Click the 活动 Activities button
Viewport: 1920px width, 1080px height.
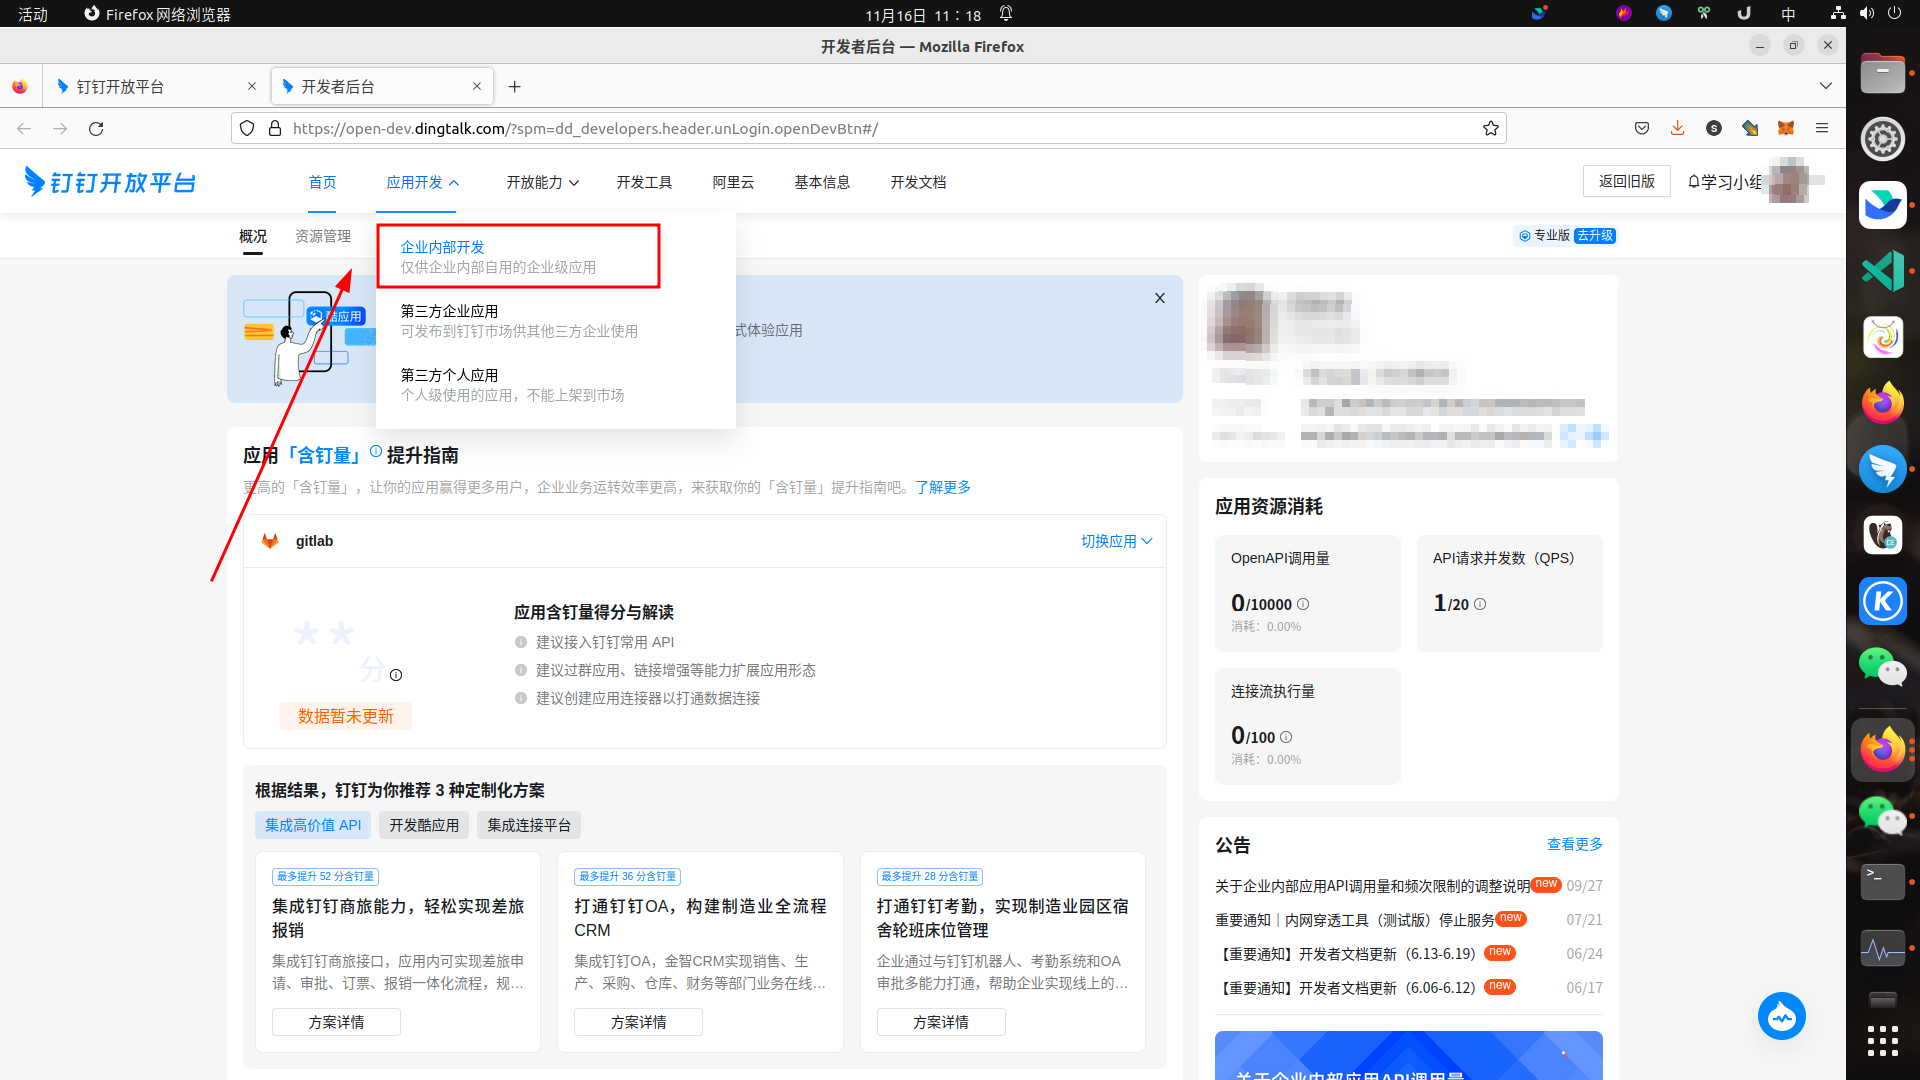coord(33,14)
